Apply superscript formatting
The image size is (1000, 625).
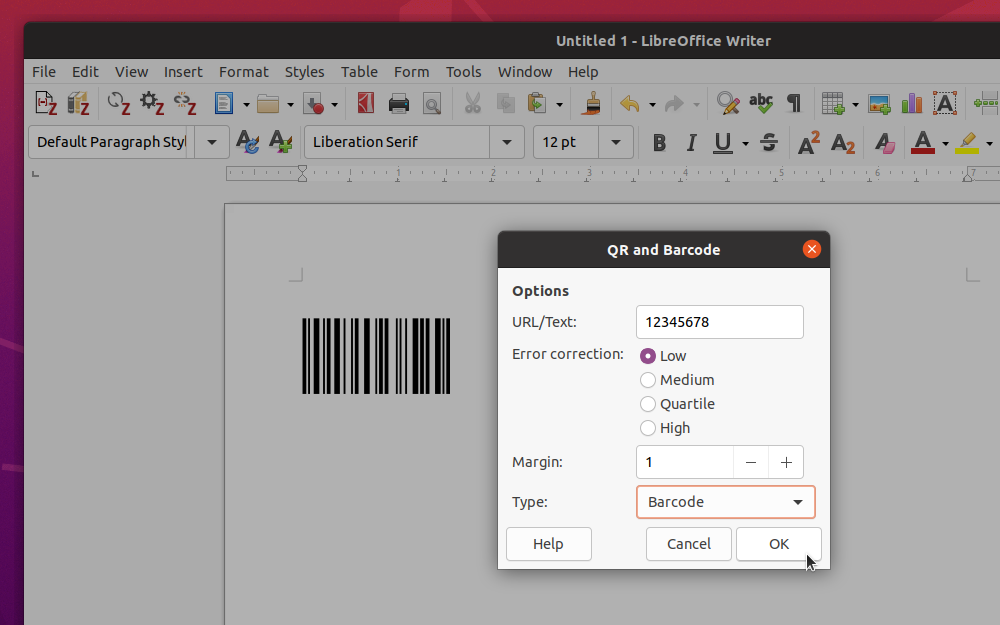[807, 143]
